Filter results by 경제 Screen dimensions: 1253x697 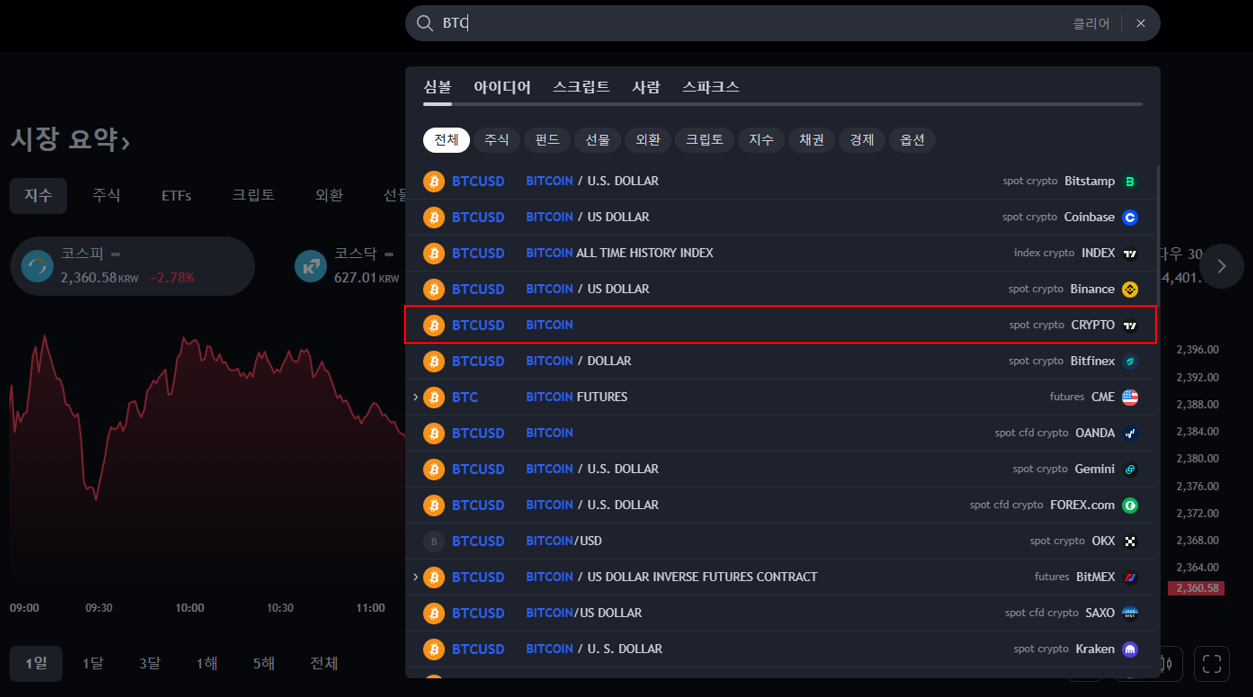click(x=862, y=140)
